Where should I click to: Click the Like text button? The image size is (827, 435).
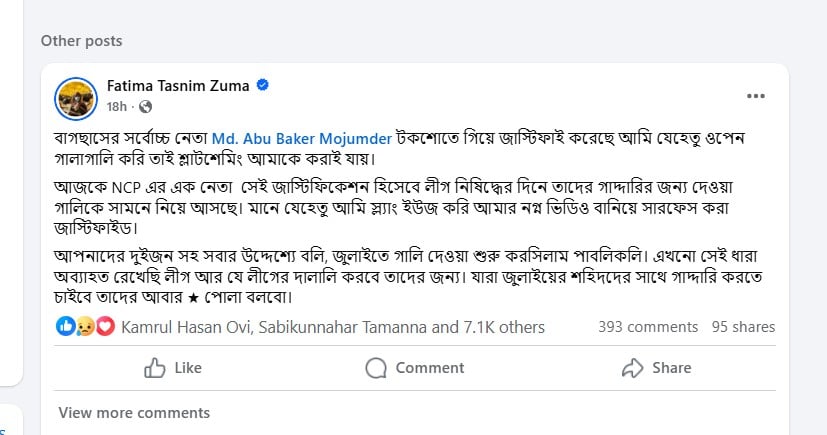pyautogui.click(x=188, y=368)
